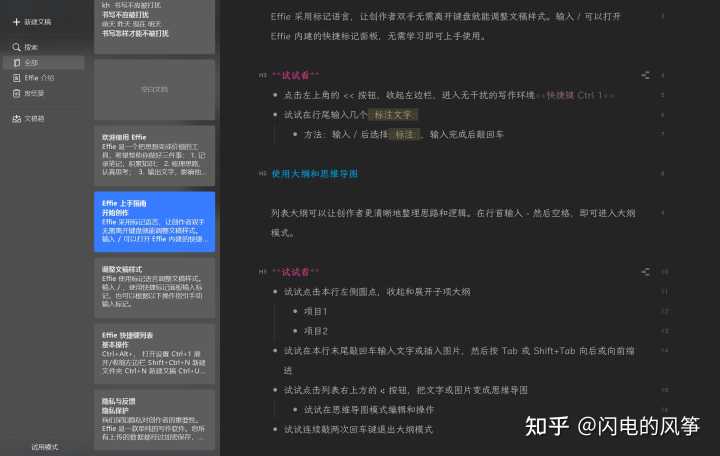This screenshot has height=456, width=720.
Task: Click heading marker left of first 试试看
Action: [x=262, y=75]
